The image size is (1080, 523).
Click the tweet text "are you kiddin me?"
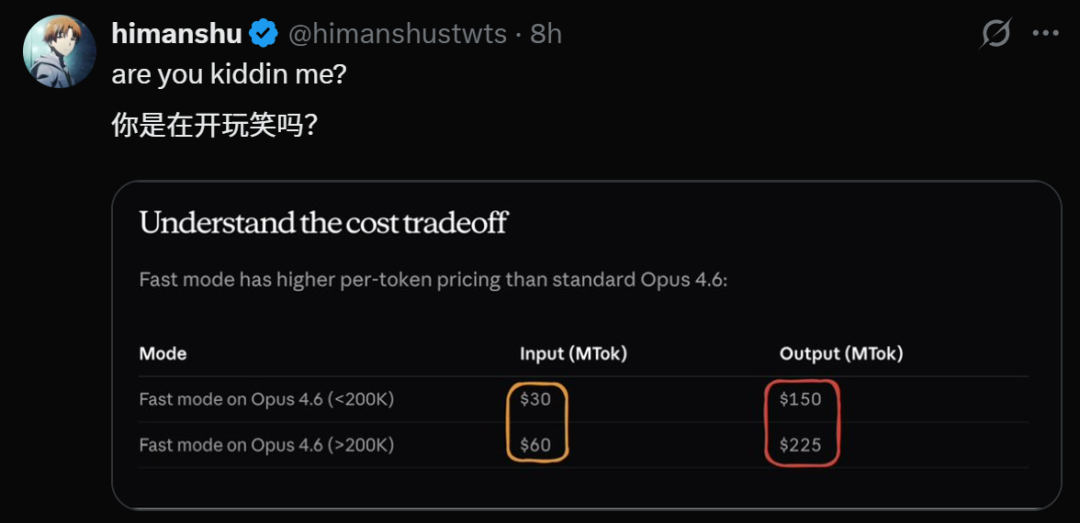click(x=228, y=75)
